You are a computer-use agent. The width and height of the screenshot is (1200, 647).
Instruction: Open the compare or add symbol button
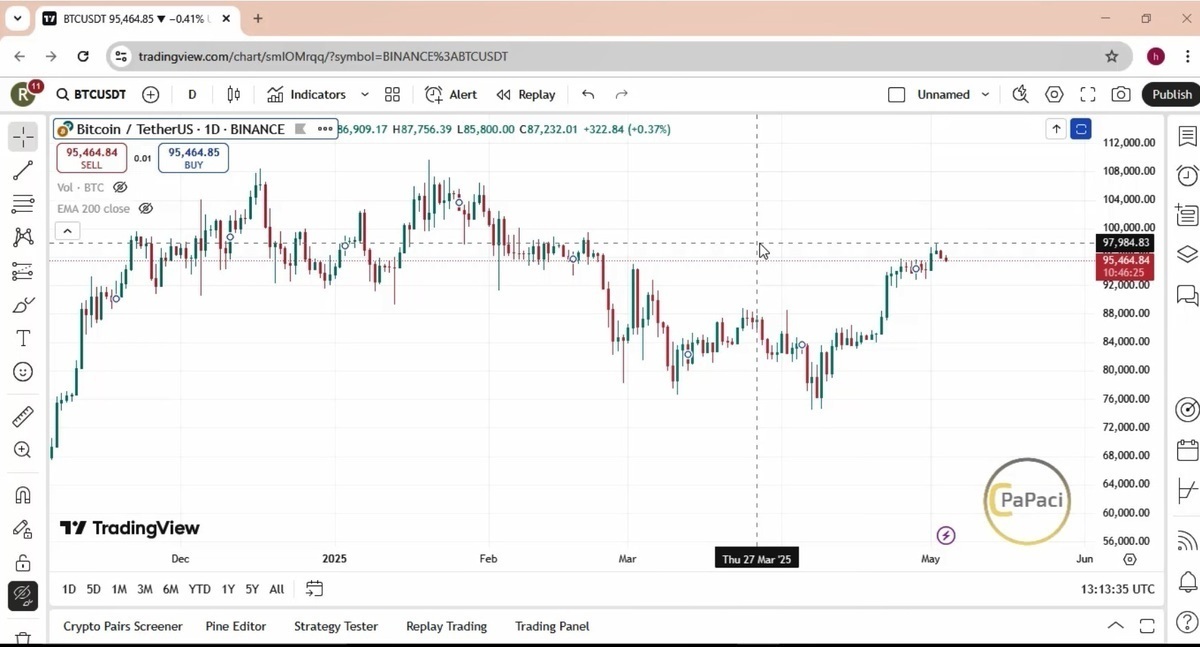pyautogui.click(x=151, y=95)
